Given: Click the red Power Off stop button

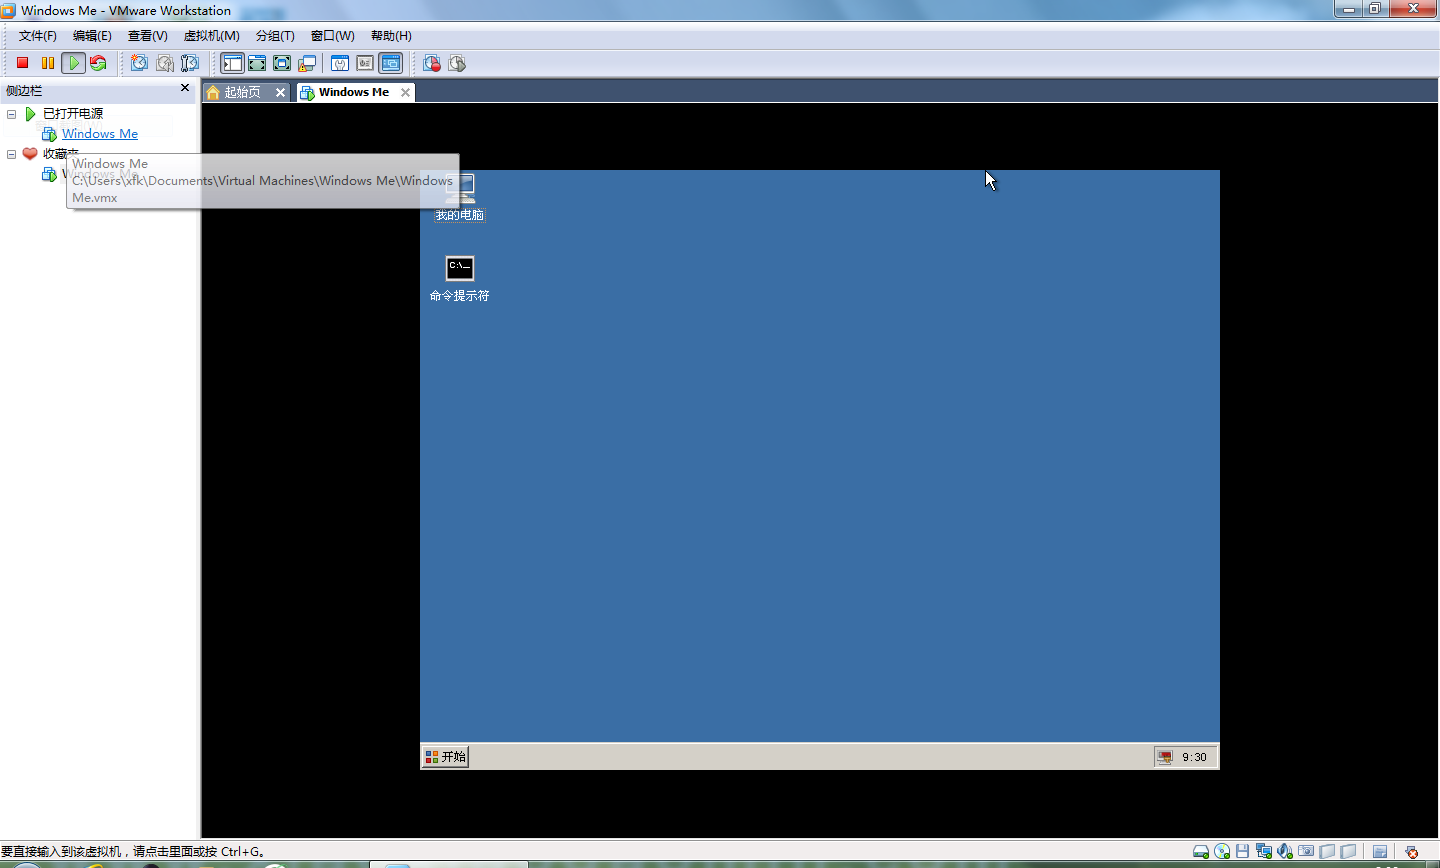Looking at the screenshot, I should point(22,63).
